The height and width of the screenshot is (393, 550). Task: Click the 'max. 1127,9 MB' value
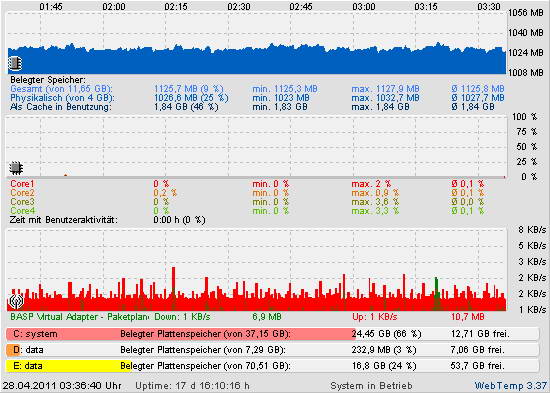[x=385, y=89]
